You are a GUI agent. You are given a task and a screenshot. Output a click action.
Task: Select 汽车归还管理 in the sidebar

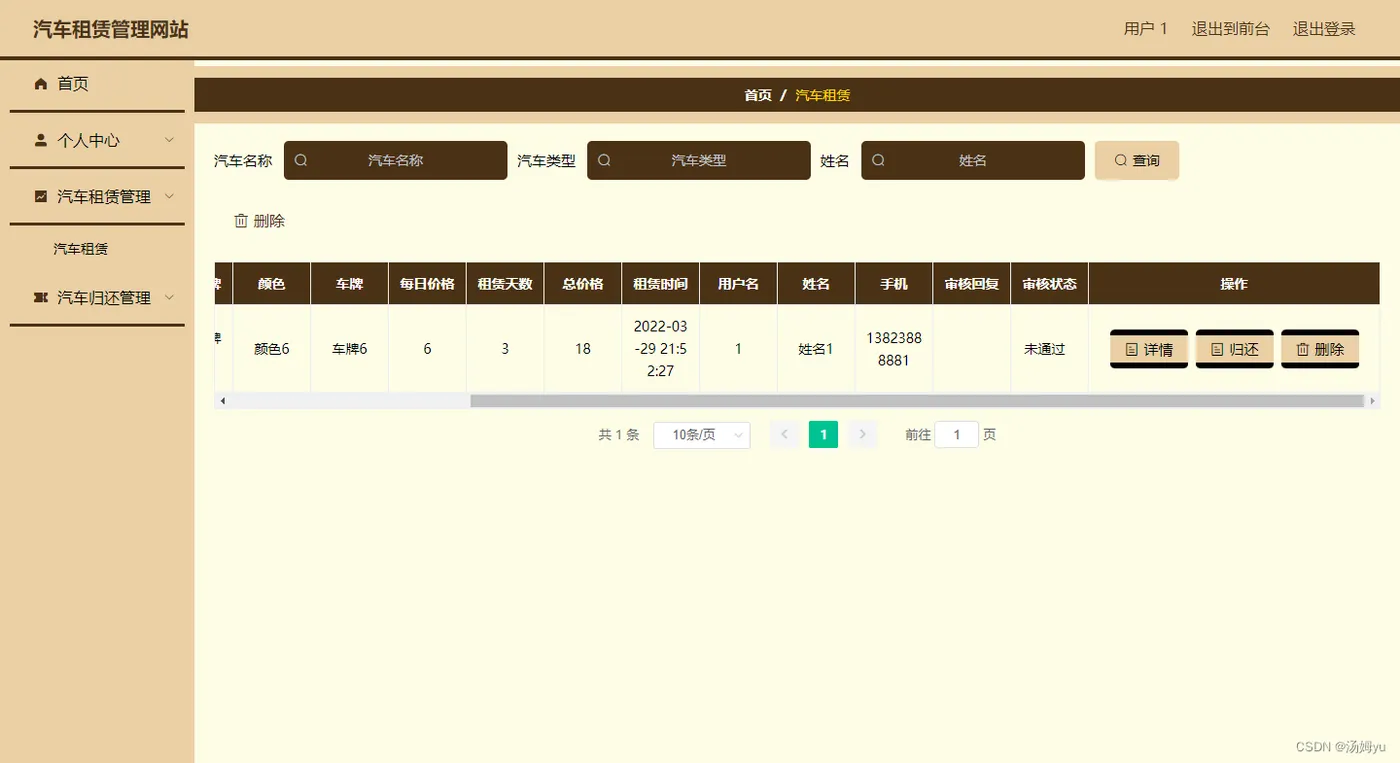(x=97, y=298)
